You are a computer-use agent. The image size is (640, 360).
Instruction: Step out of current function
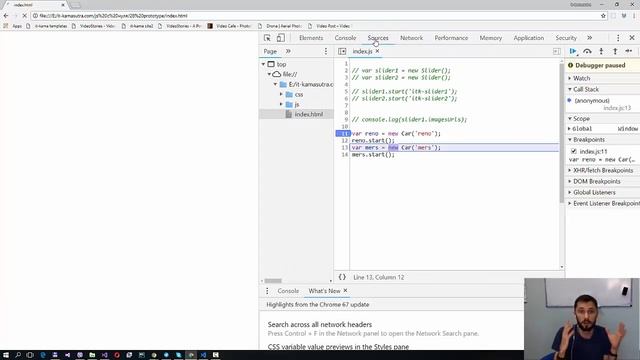point(615,51)
